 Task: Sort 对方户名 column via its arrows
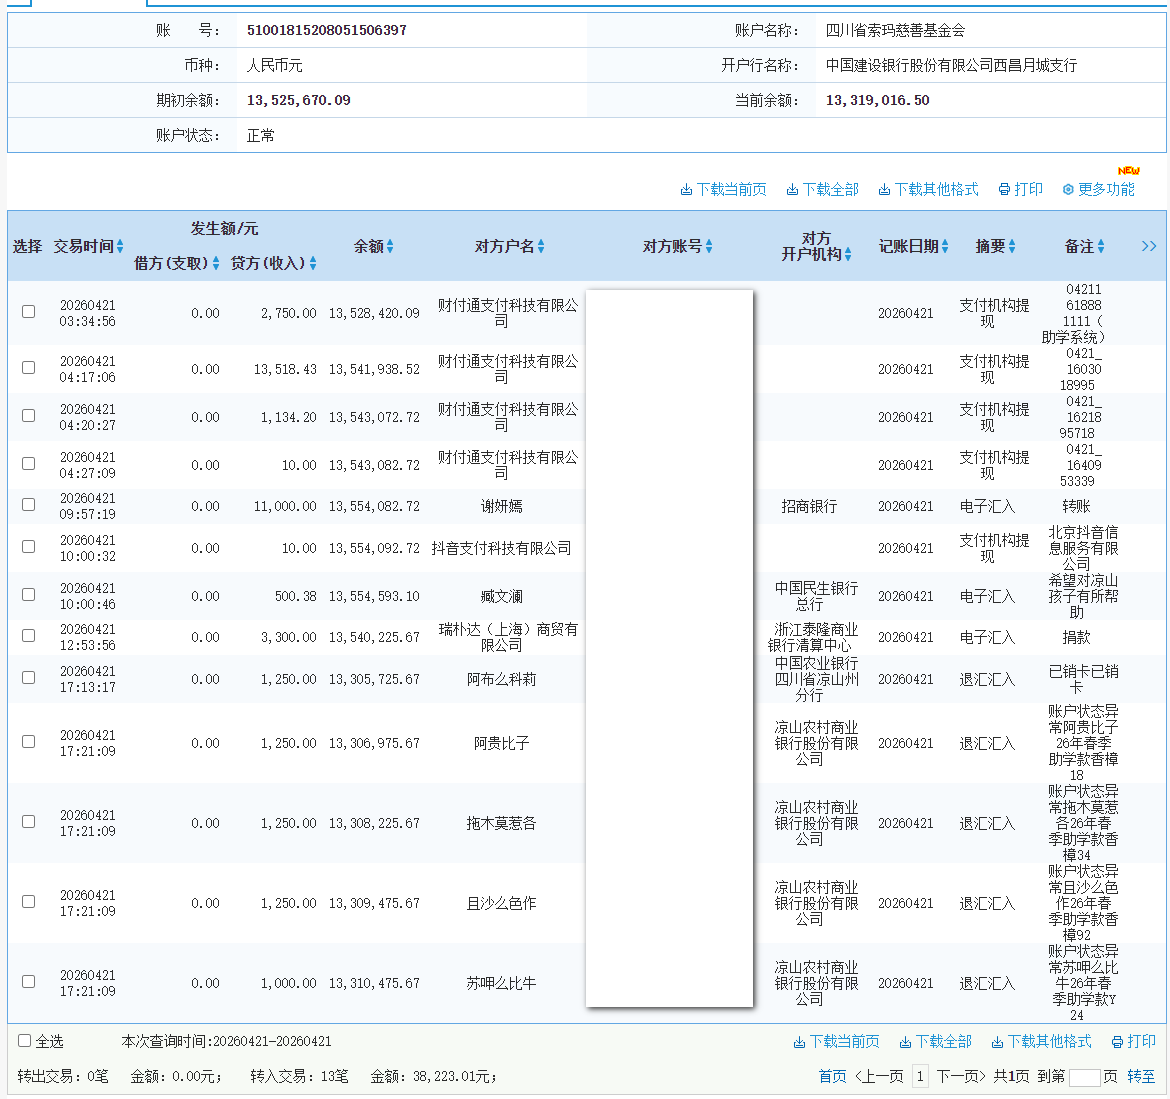coord(541,247)
